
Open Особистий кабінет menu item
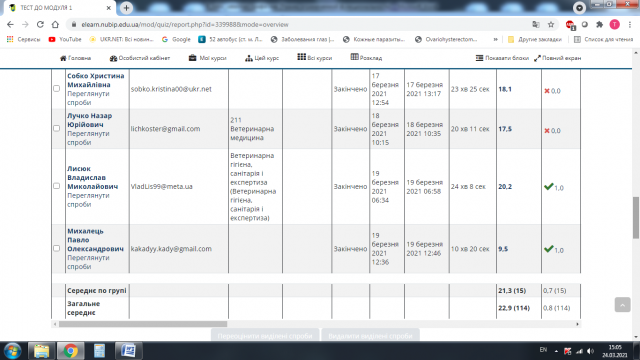(140, 58)
